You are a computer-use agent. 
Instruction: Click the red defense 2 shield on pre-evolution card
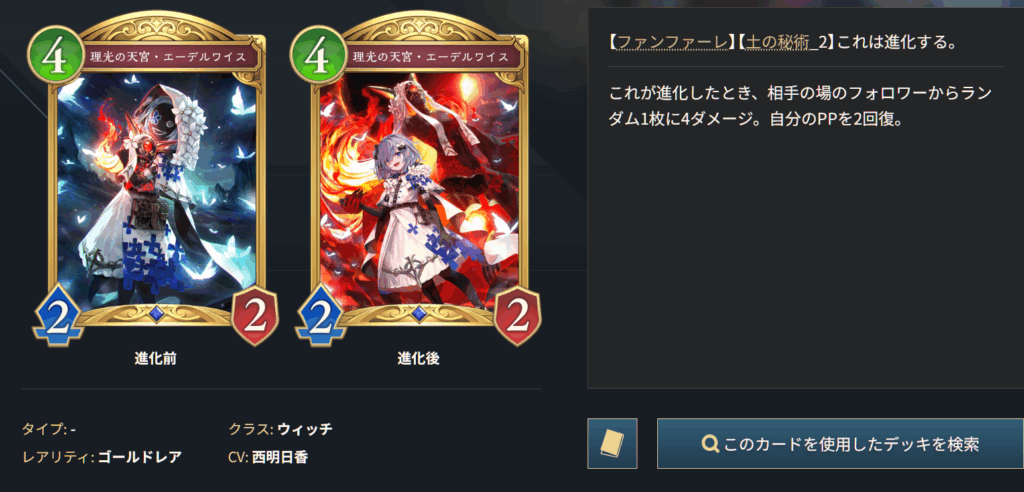[x=255, y=316]
